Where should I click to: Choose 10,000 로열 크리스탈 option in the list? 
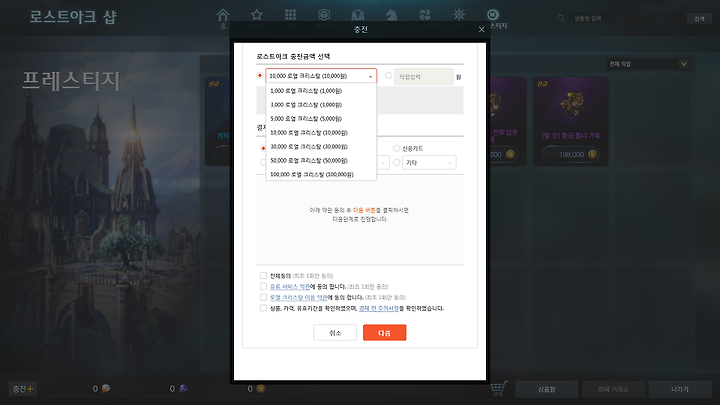[x=321, y=133]
